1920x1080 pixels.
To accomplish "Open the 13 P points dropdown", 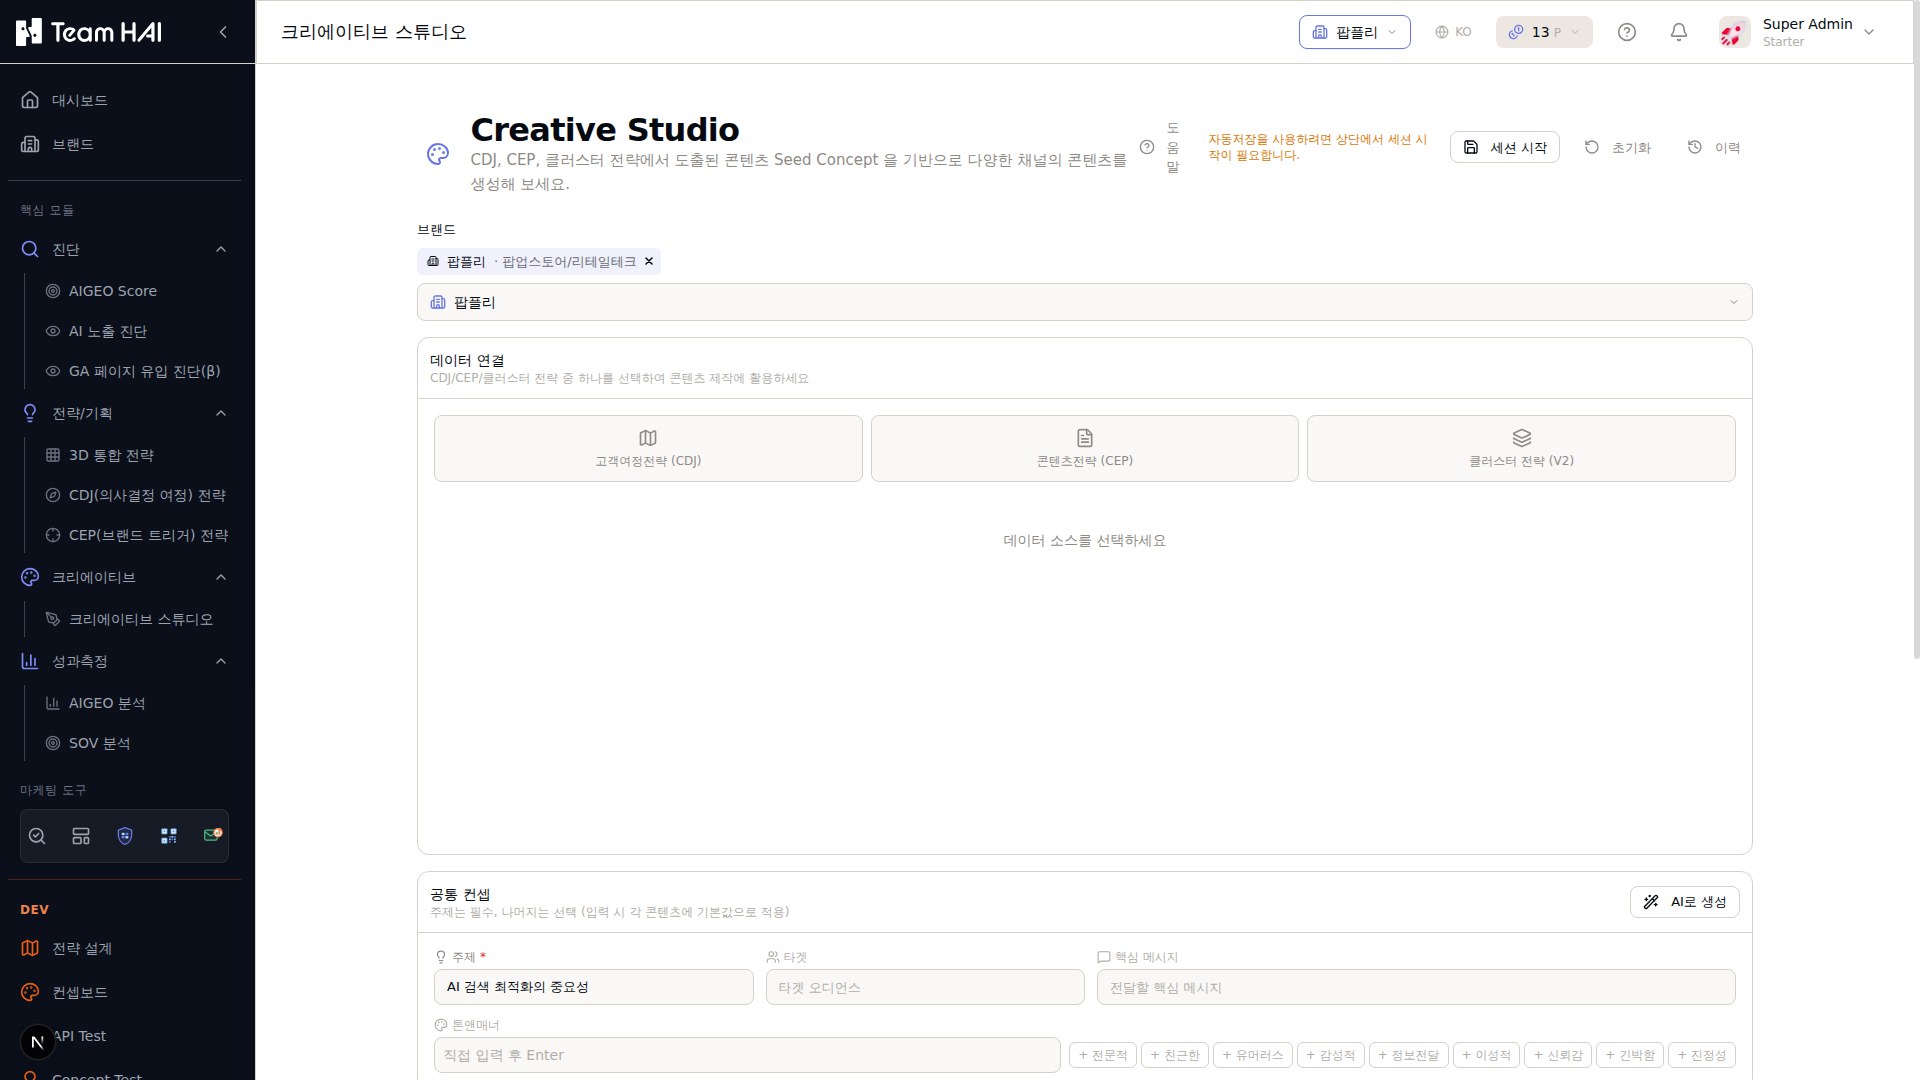I will coord(1544,32).
